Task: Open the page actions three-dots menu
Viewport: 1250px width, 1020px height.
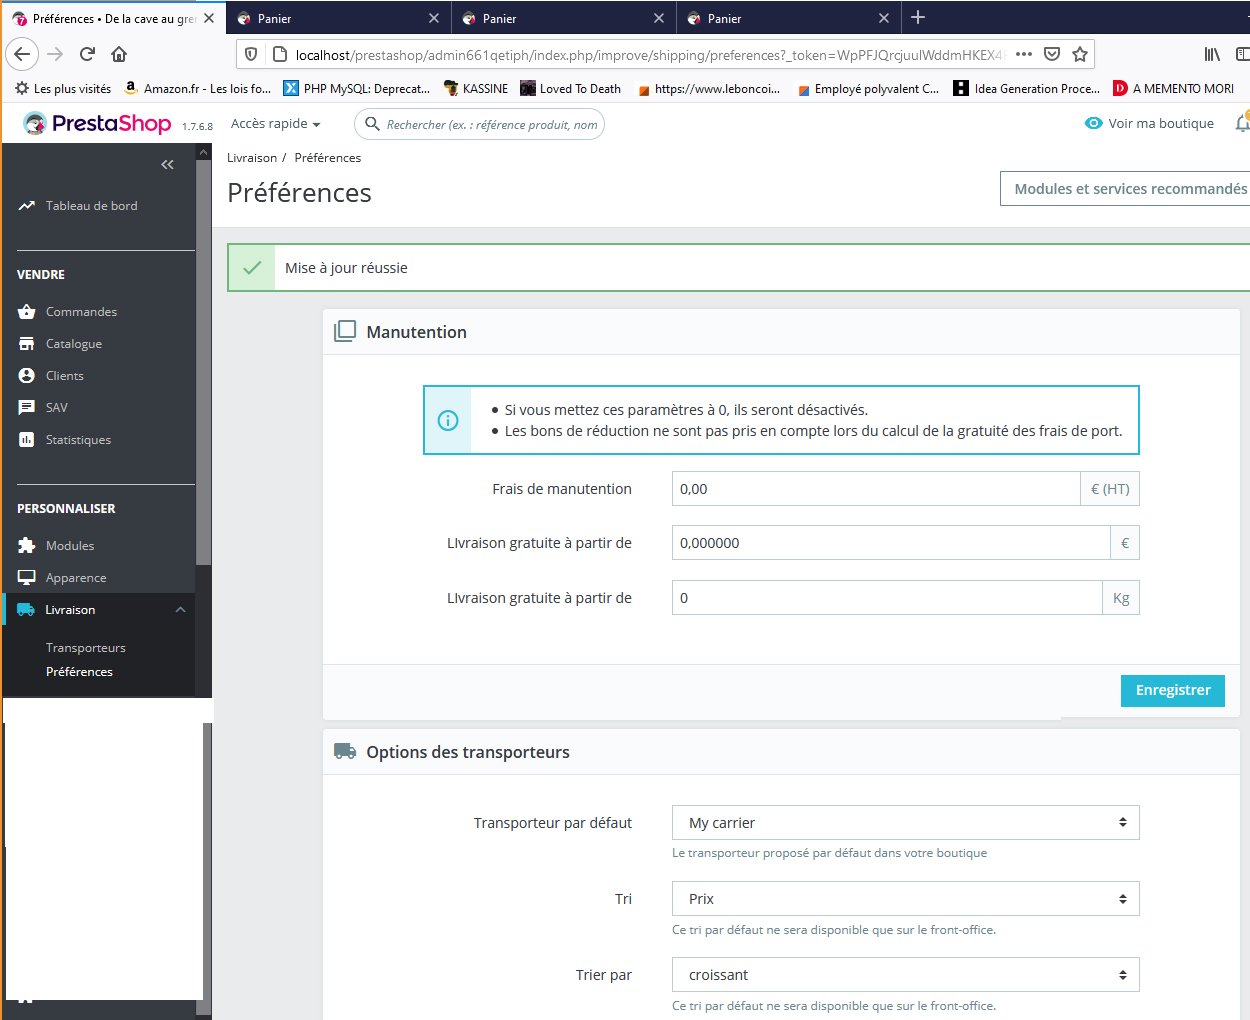Action: coord(1024,54)
